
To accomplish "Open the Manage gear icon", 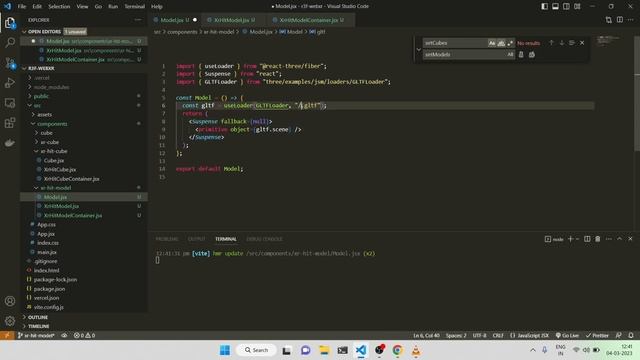I will [x=10, y=321].
